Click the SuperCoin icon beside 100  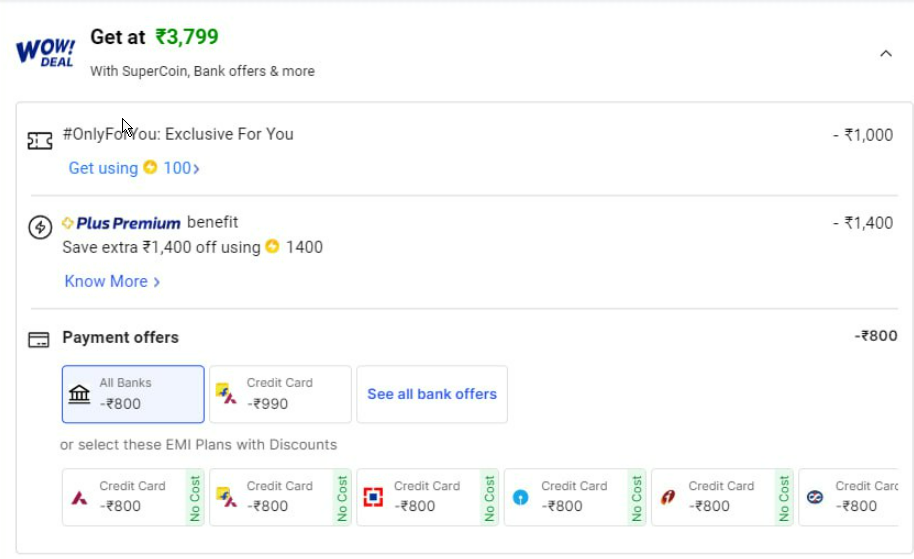click(x=150, y=167)
